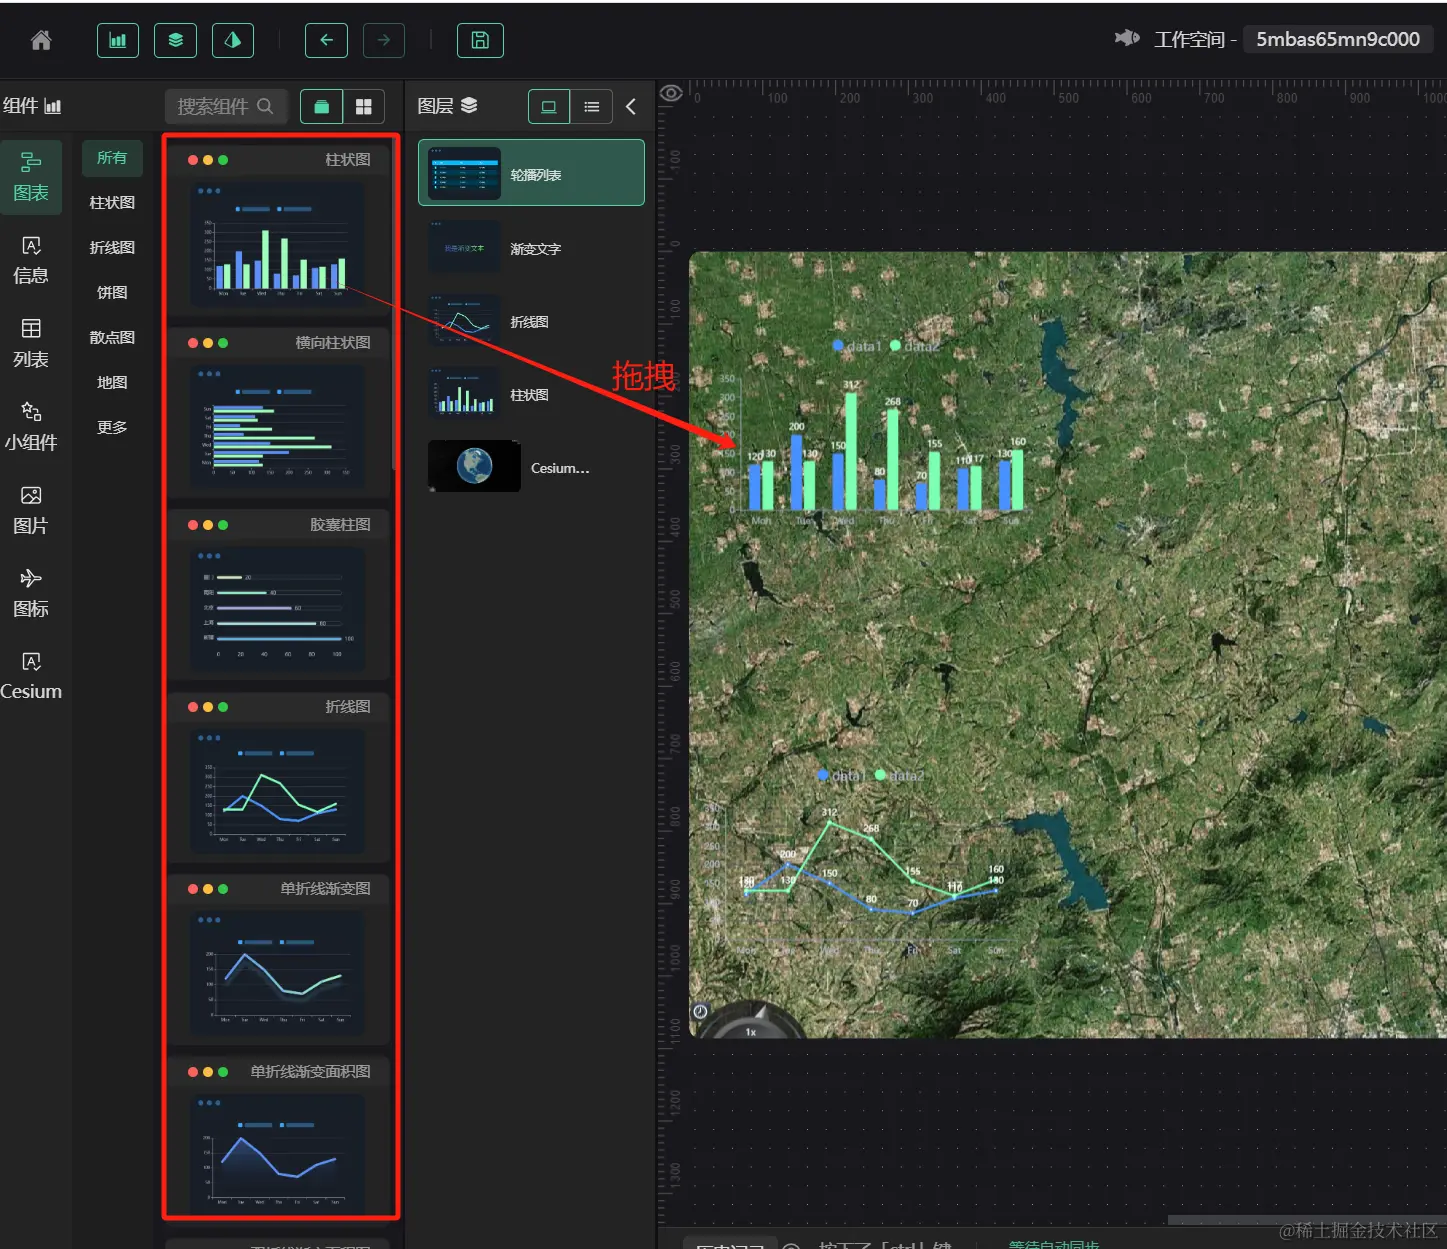Select the Cesium layer
Screen dimensions: 1447x1249
click(x=531, y=467)
